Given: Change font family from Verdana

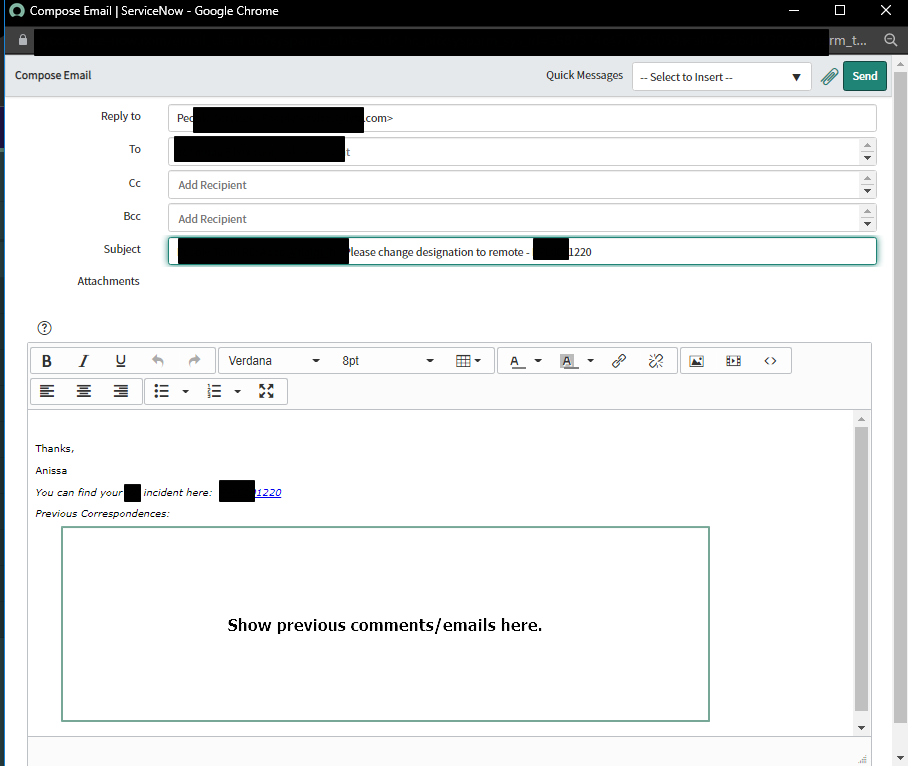Looking at the screenshot, I should [x=273, y=361].
